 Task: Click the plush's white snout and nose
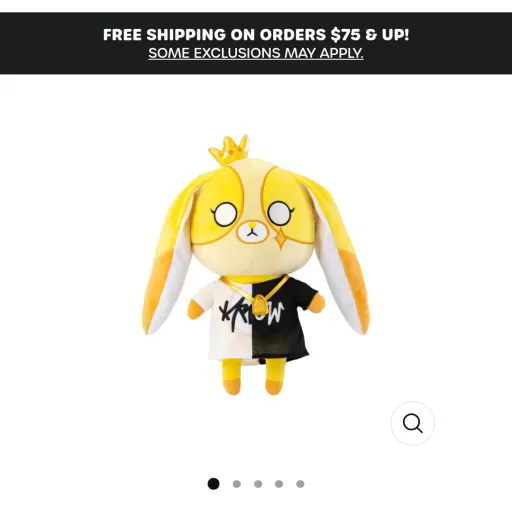[252, 232]
